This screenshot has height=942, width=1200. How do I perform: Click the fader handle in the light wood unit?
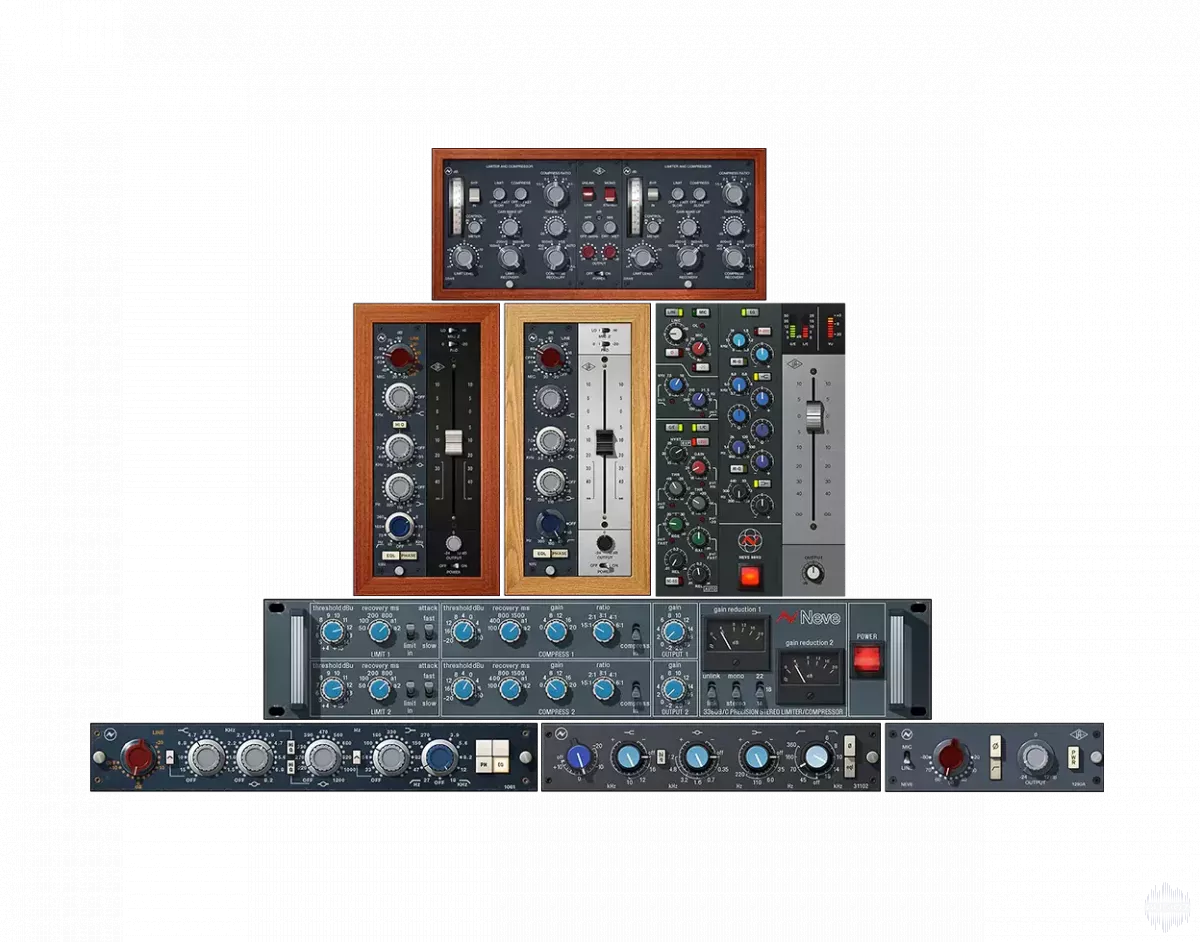coord(604,442)
